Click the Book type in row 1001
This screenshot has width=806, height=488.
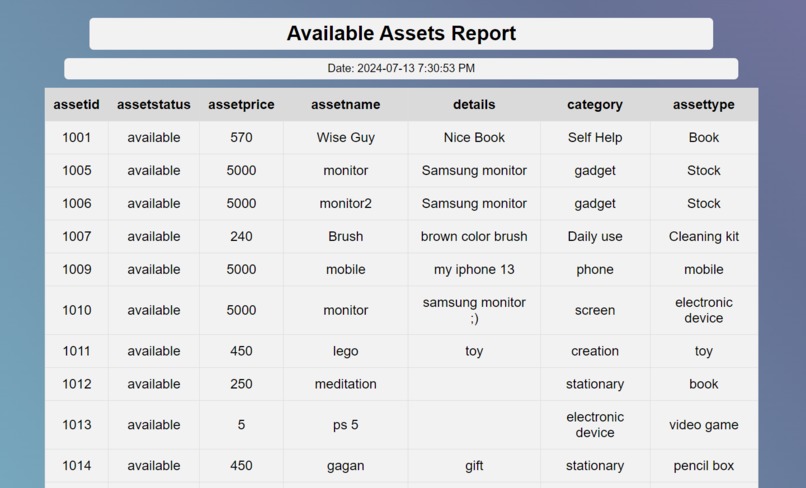pyautogui.click(x=704, y=137)
